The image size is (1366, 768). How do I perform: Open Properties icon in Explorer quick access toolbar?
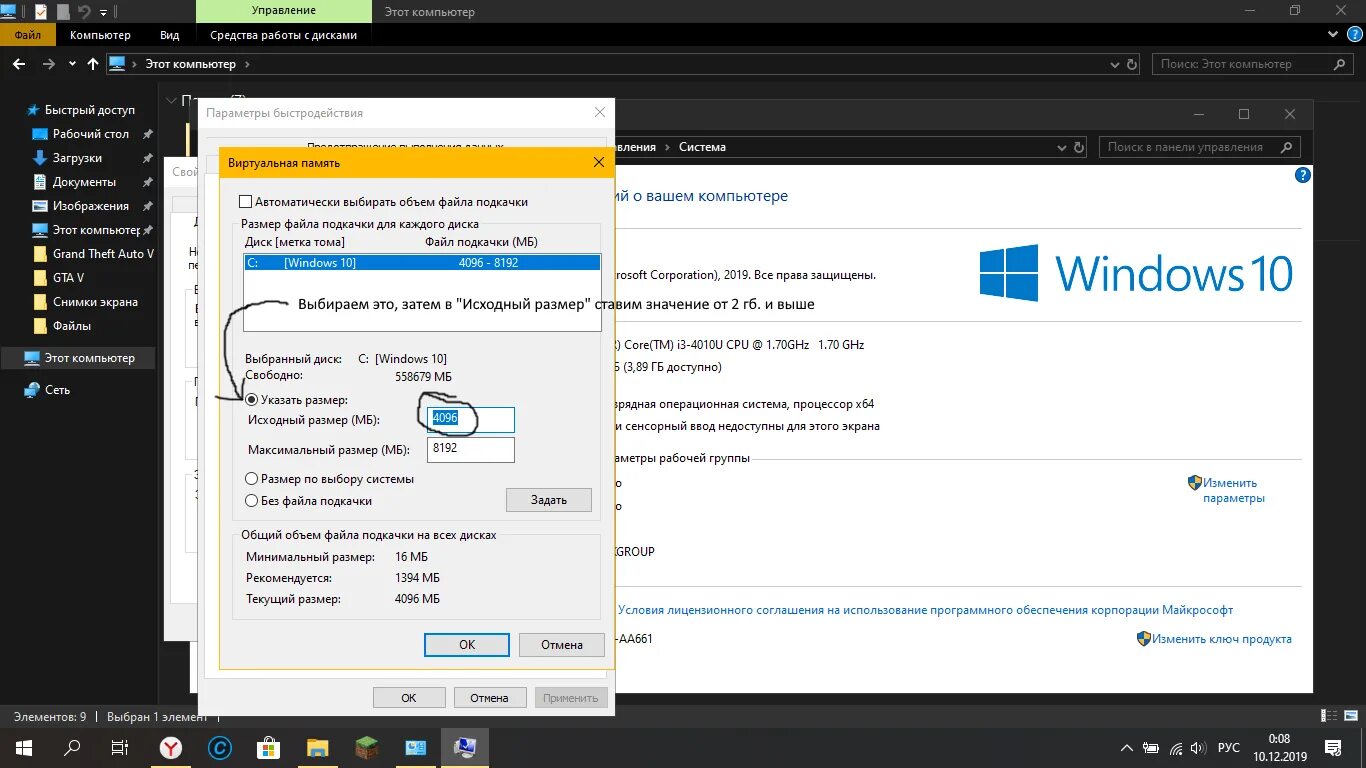coord(40,12)
